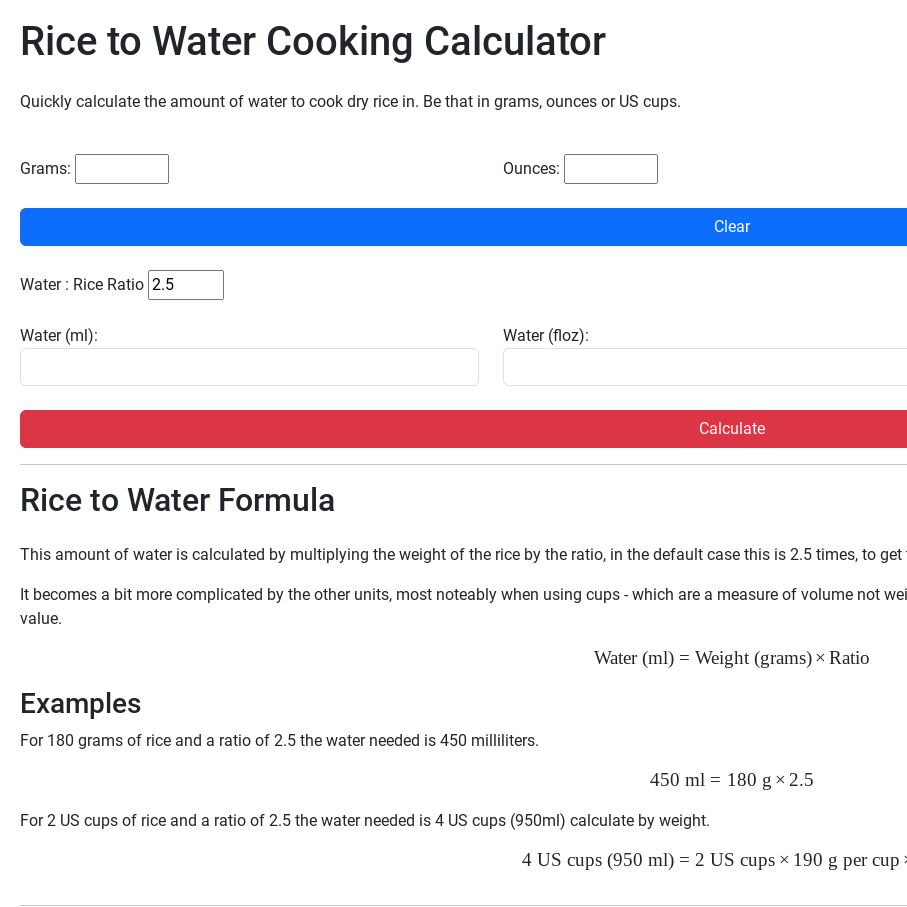The image size is (907, 907).
Task: Click the Rice to Water Cooking Calculator title
Action: (x=312, y=42)
